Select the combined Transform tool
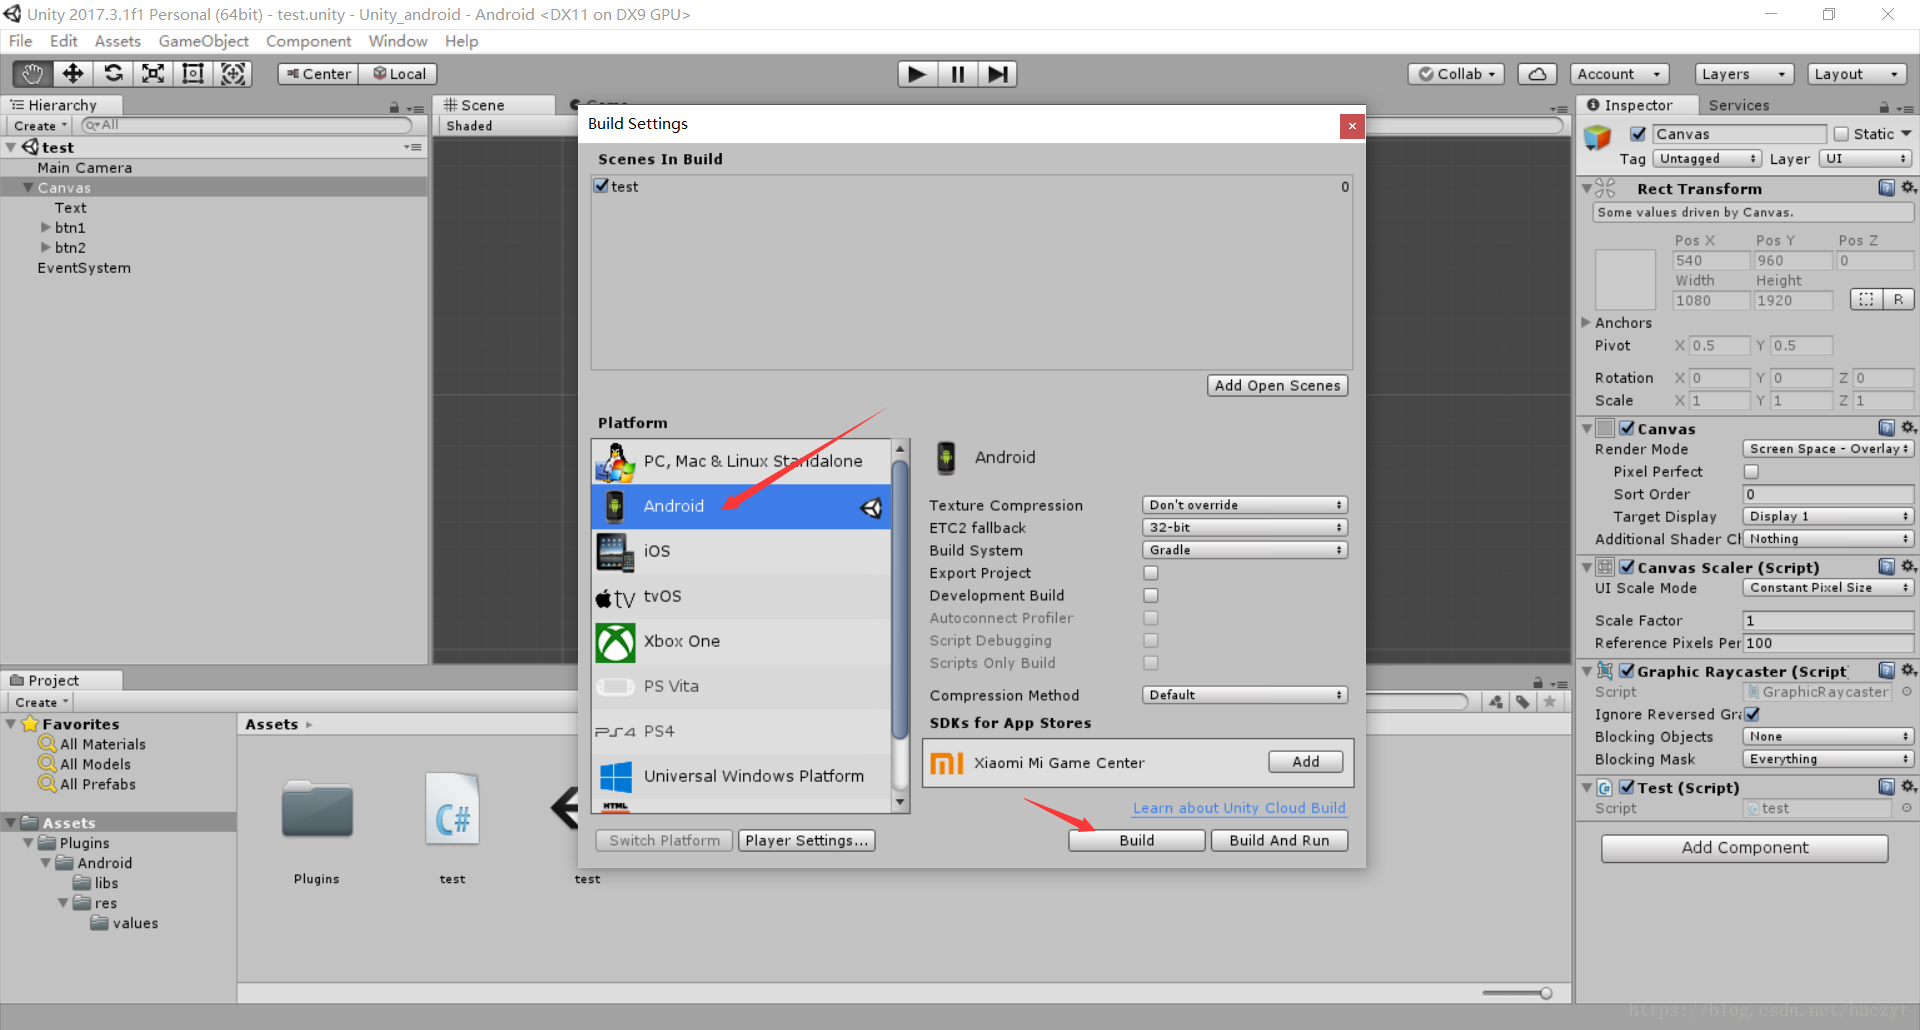1920x1030 pixels. (x=233, y=74)
